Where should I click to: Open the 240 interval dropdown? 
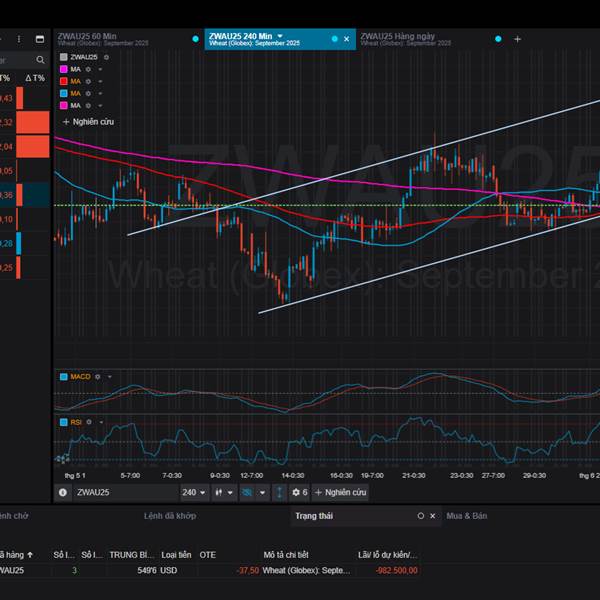[x=194, y=492]
